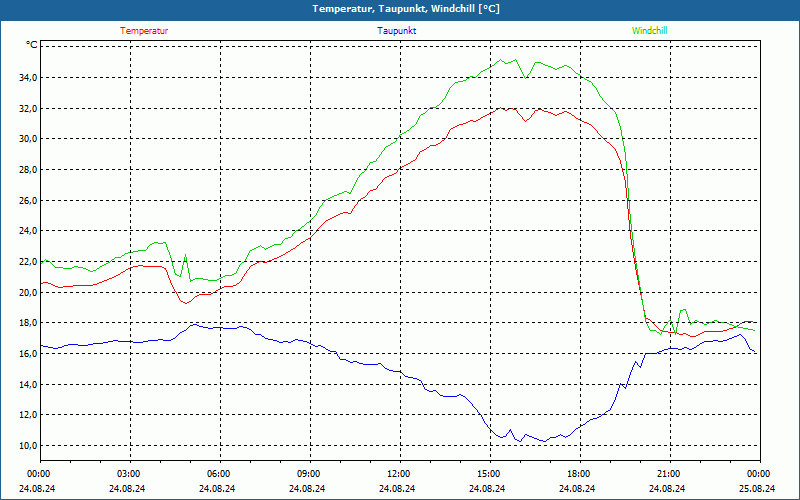Select the green 'Windchill' legend label
Viewport: 800px width, 500px height.
(649, 31)
